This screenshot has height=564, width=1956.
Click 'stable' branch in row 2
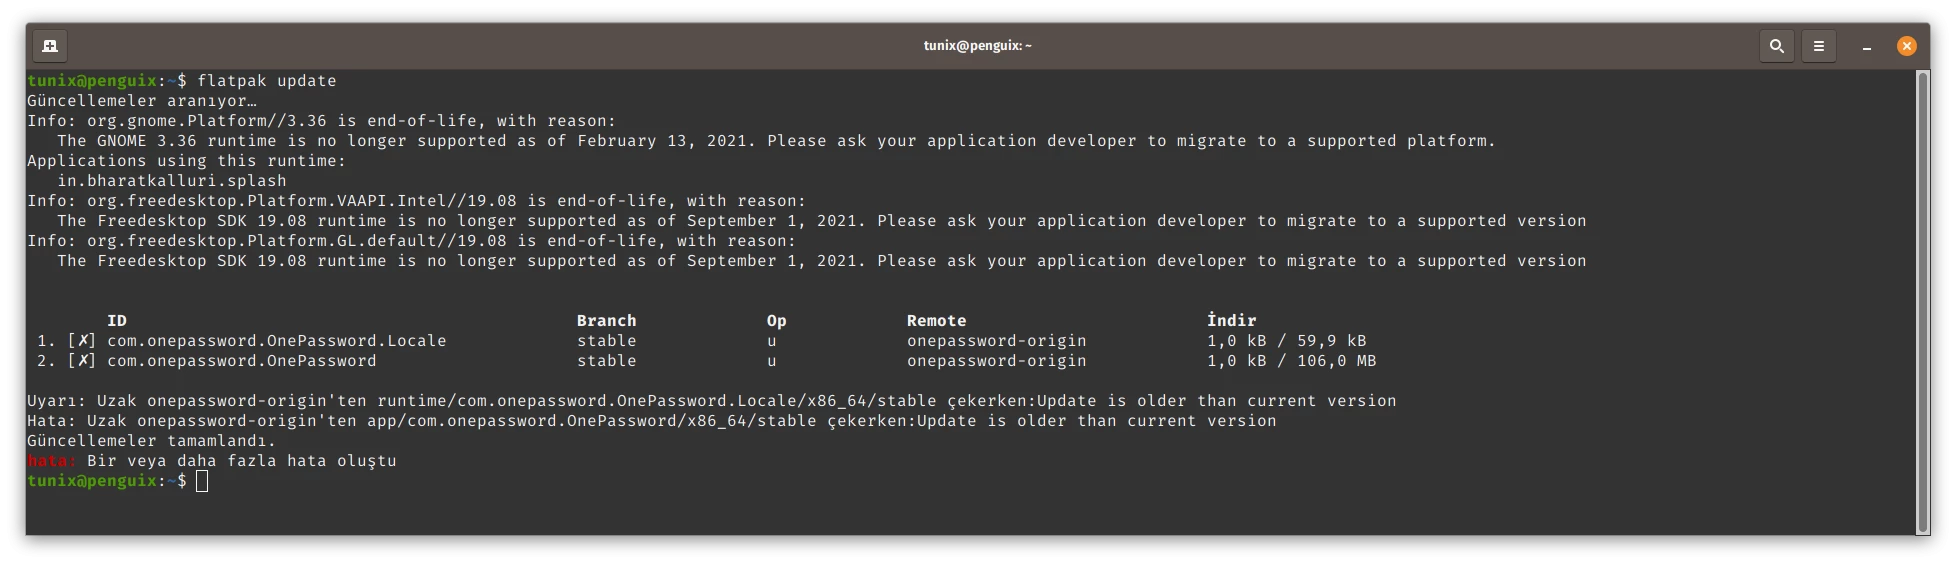(607, 361)
